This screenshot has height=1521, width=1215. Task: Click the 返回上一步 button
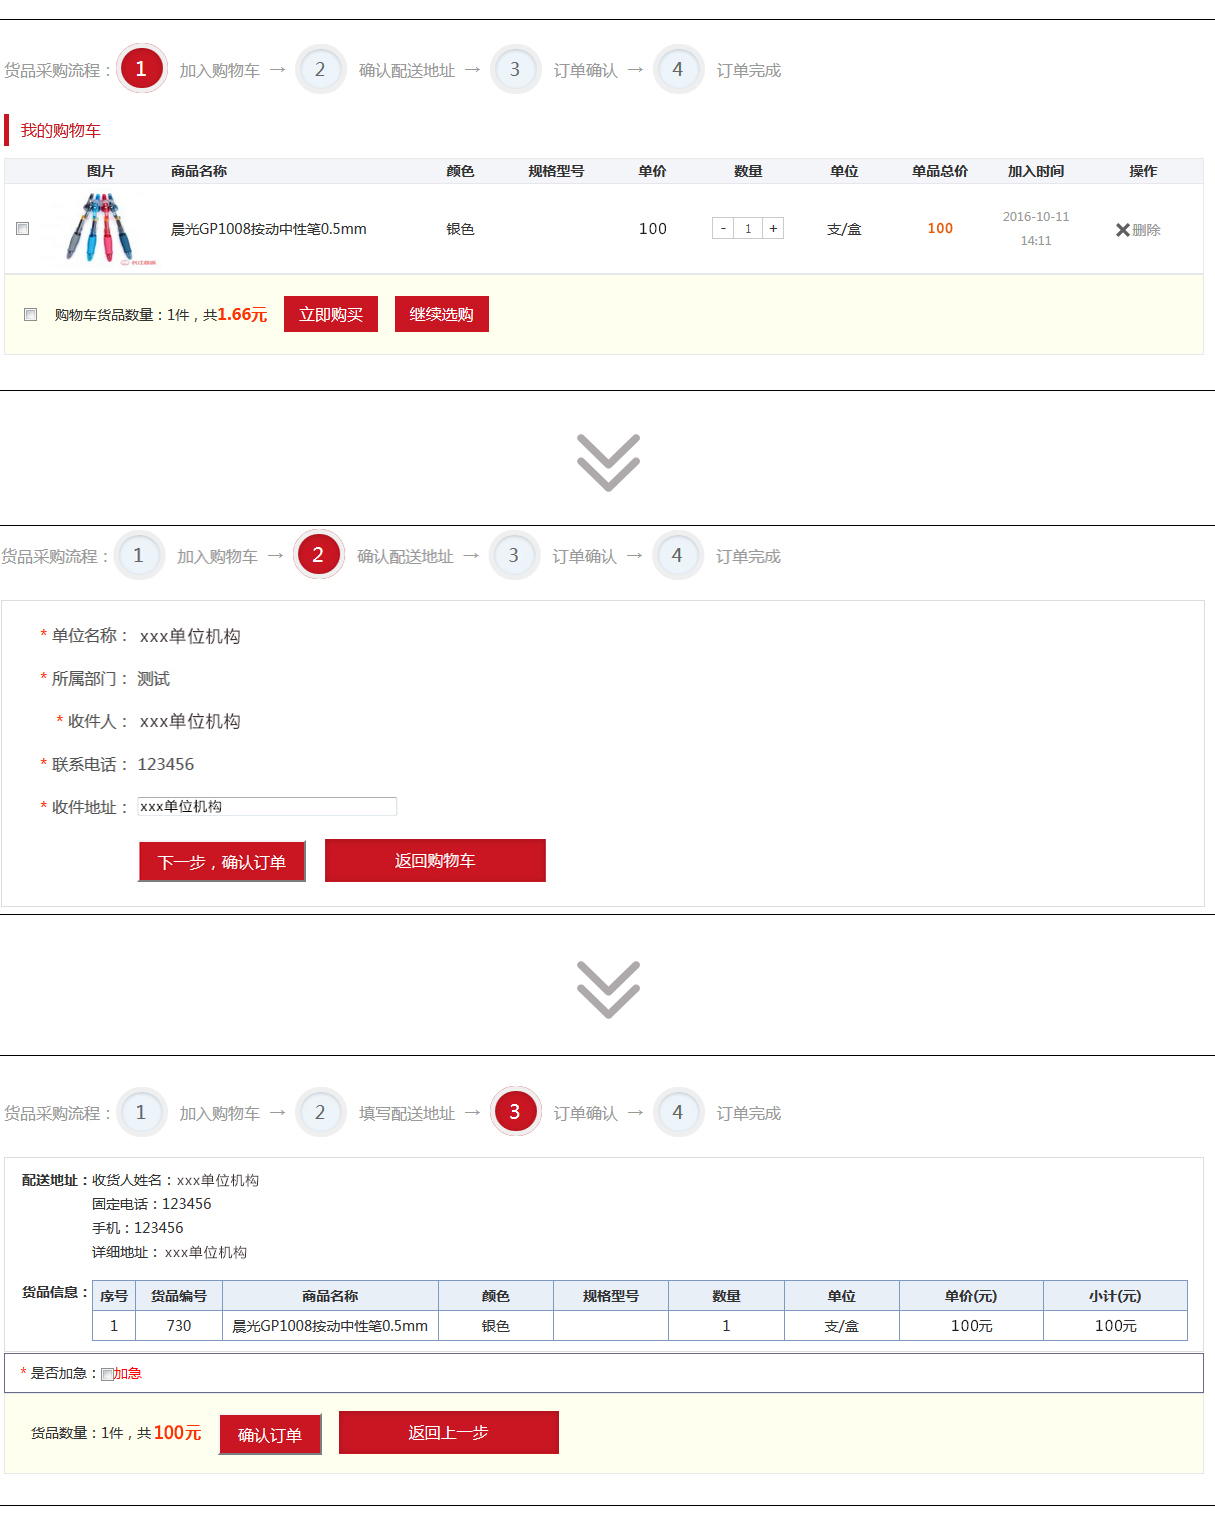(x=448, y=1433)
